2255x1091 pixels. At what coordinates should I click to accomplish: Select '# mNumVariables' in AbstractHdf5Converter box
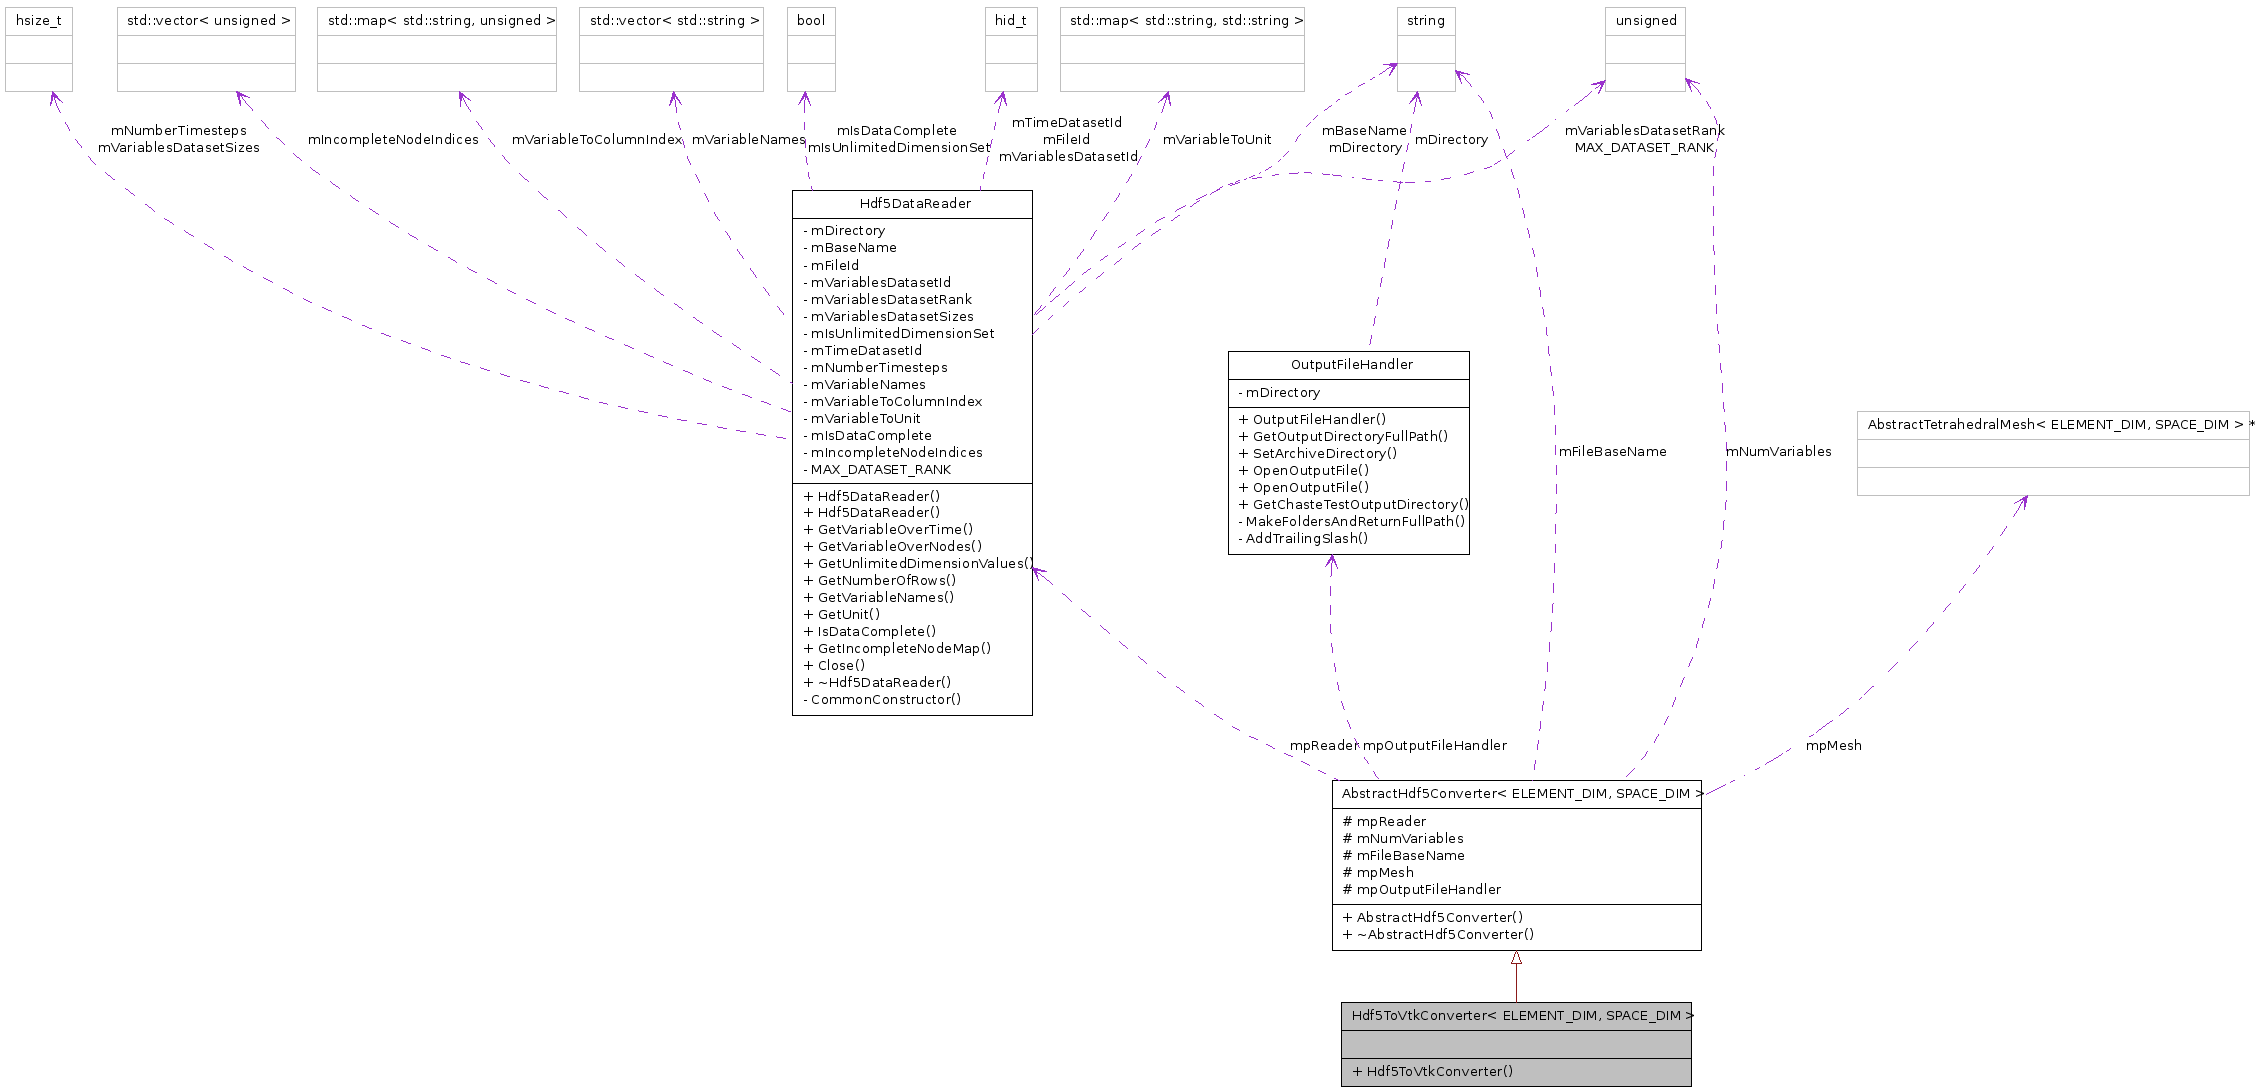(1403, 839)
